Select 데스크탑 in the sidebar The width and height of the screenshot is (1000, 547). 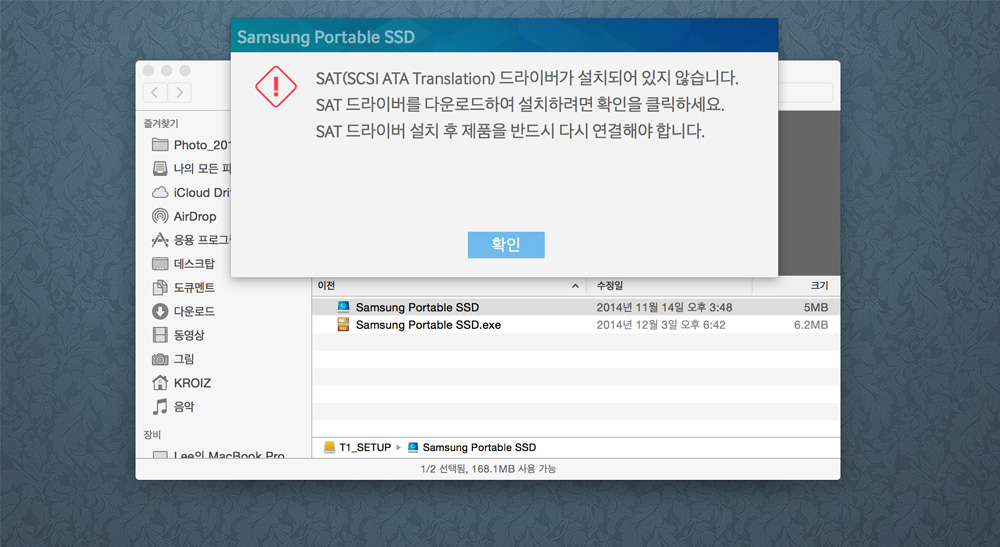(194, 264)
